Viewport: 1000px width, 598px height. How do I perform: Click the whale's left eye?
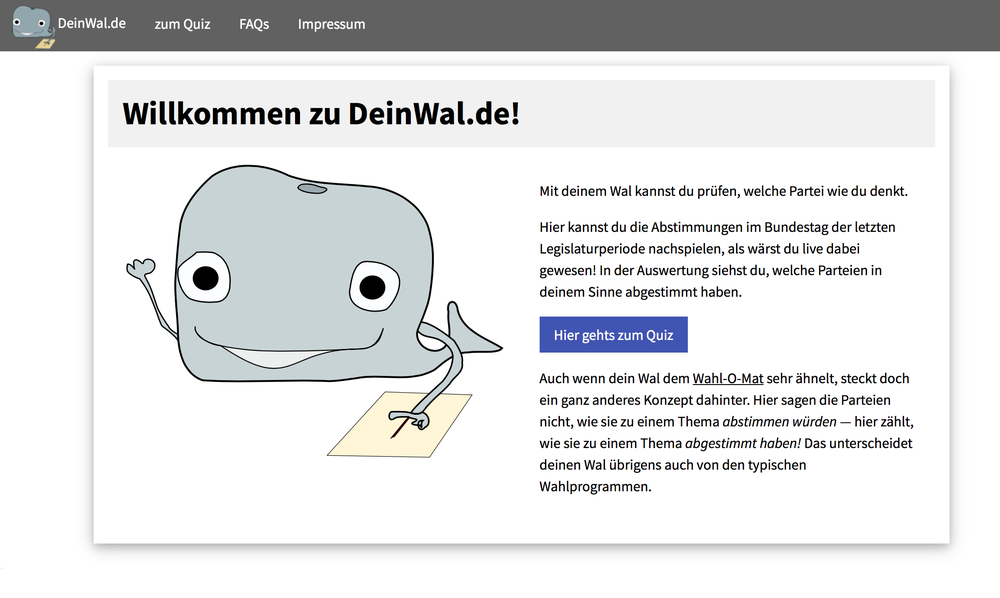205,276
